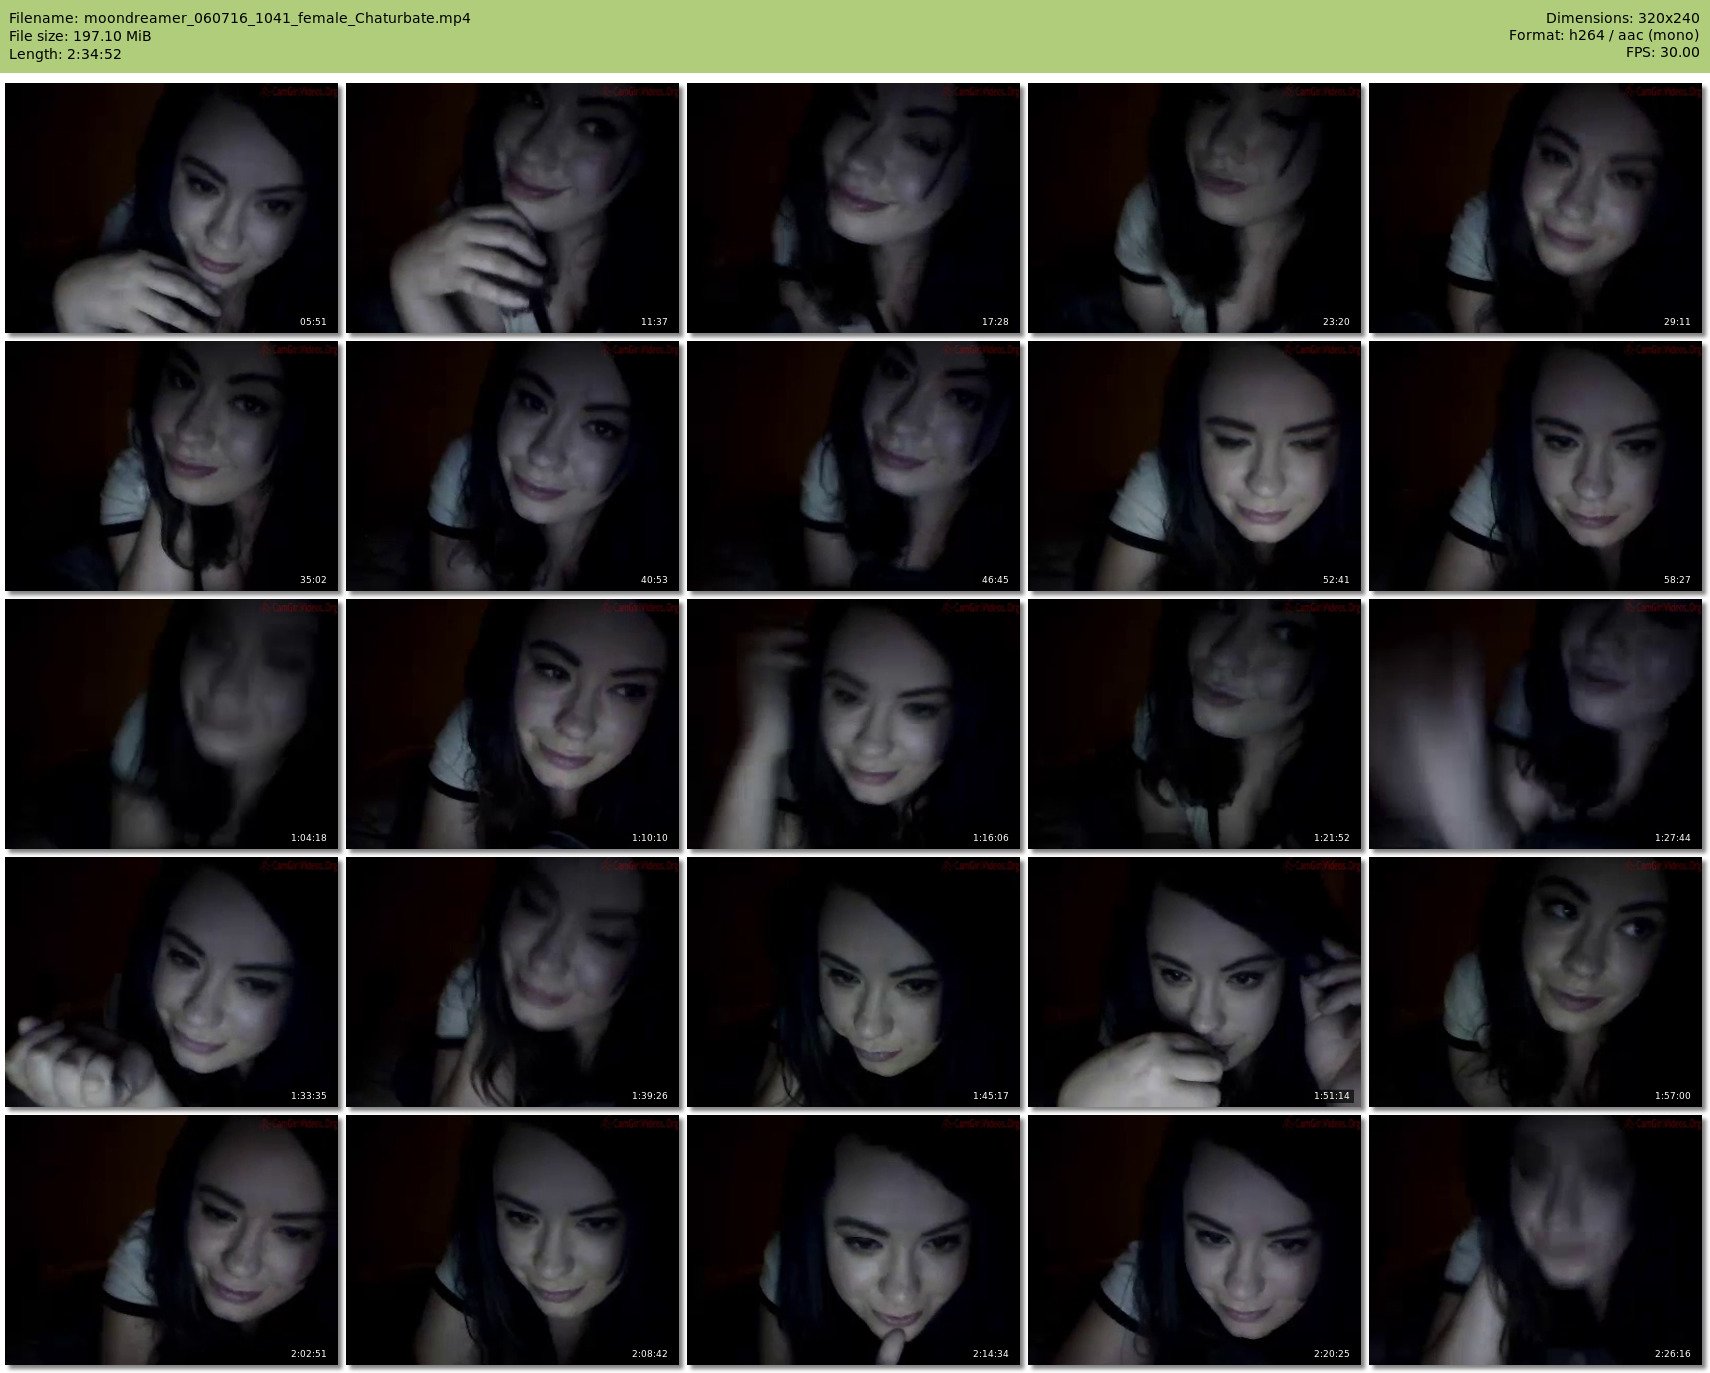Open the thumbnail timestamped 05:51
Viewport: 1710px width, 1373px height.
point(172,208)
